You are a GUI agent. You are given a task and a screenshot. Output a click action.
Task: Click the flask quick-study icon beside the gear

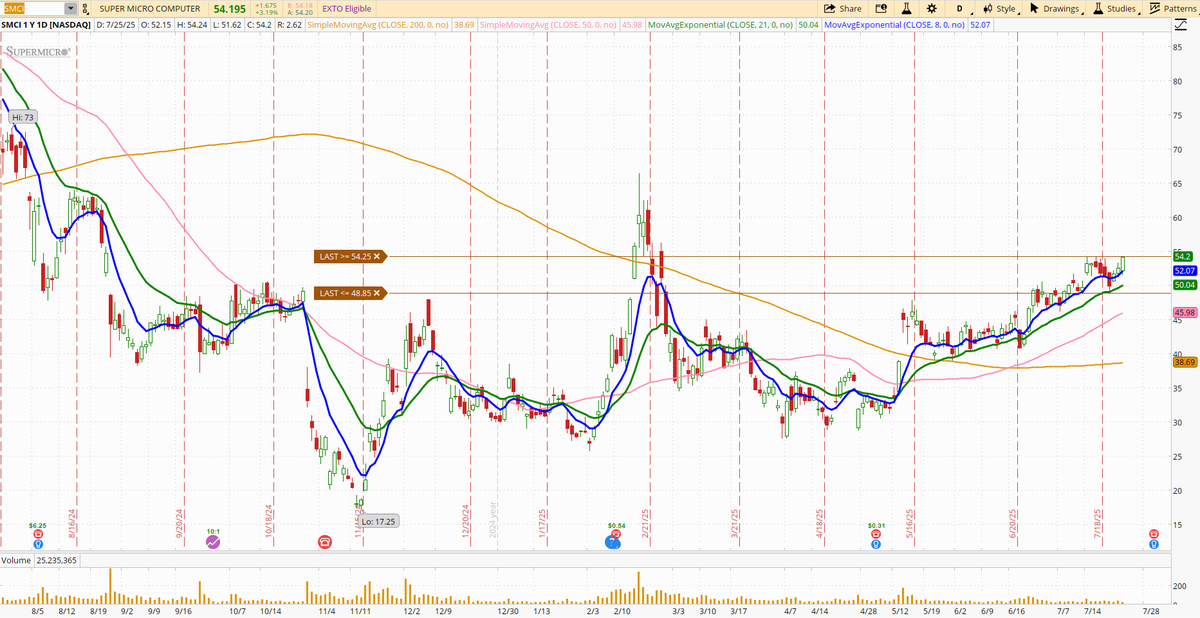(x=907, y=8)
